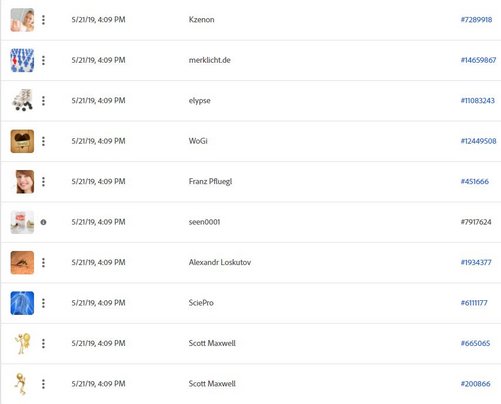Open the three-dot menu for elypse row
Viewport: 501px width, 404px height.
tap(43, 101)
